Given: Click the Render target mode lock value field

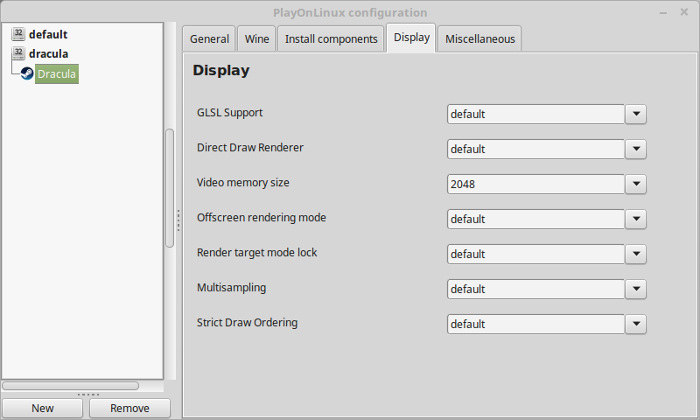Looking at the screenshot, I should tap(536, 254).
